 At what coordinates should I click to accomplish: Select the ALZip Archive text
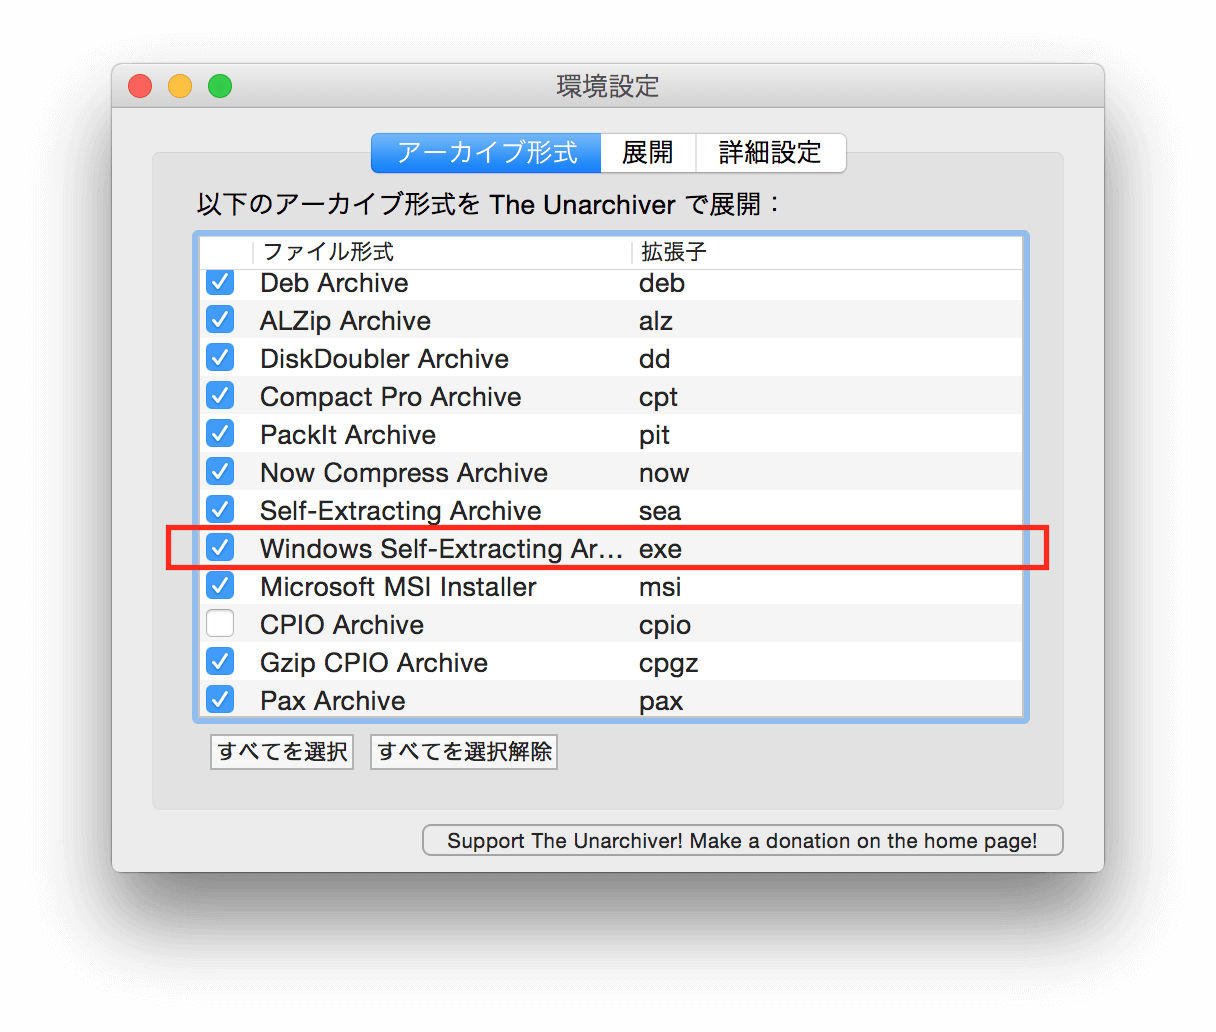345,321
